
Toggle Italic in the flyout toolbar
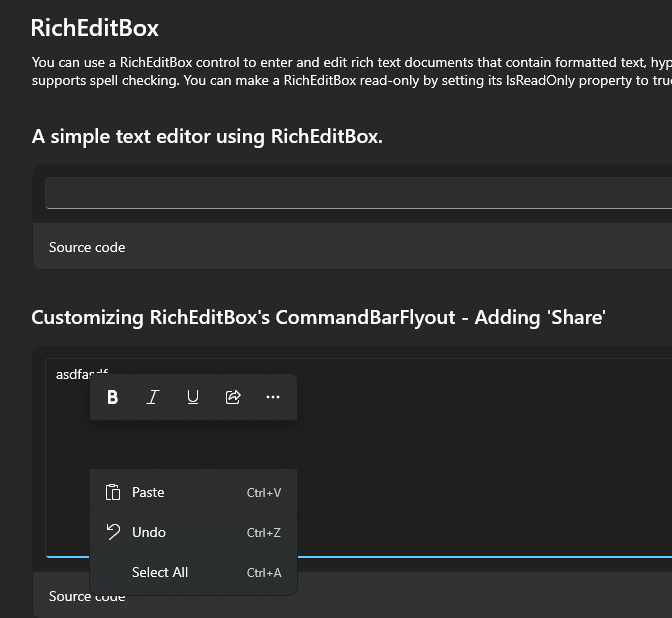(153, 397)
